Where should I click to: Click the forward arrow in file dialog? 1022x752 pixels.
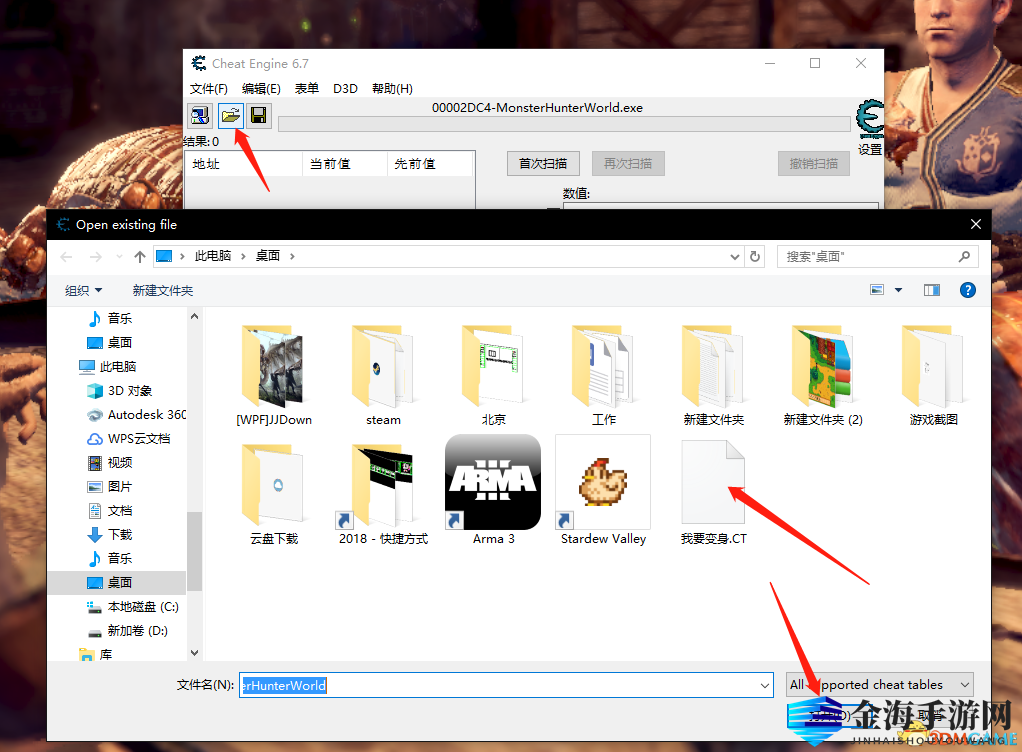pos(96,257)
